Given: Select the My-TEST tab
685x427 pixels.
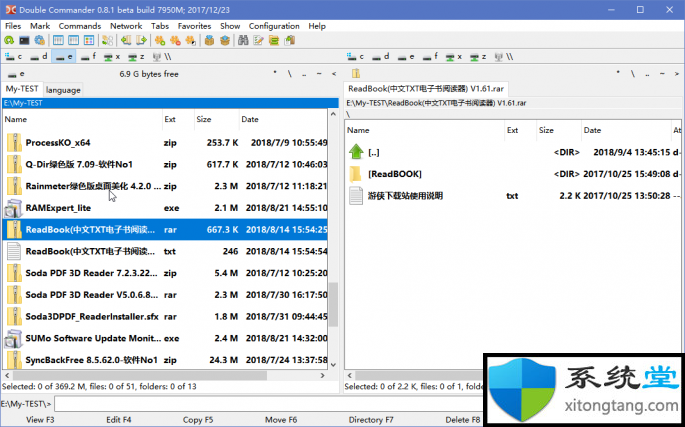Looking at the screenshot, I should click(x=22, y=89).
